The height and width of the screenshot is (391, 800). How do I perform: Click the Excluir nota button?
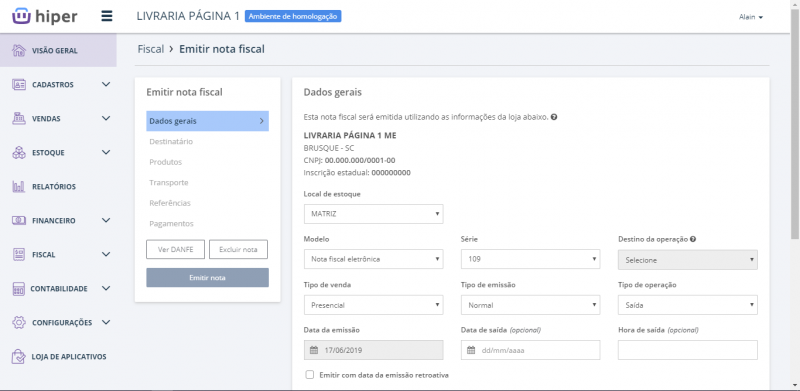(238, 250)
